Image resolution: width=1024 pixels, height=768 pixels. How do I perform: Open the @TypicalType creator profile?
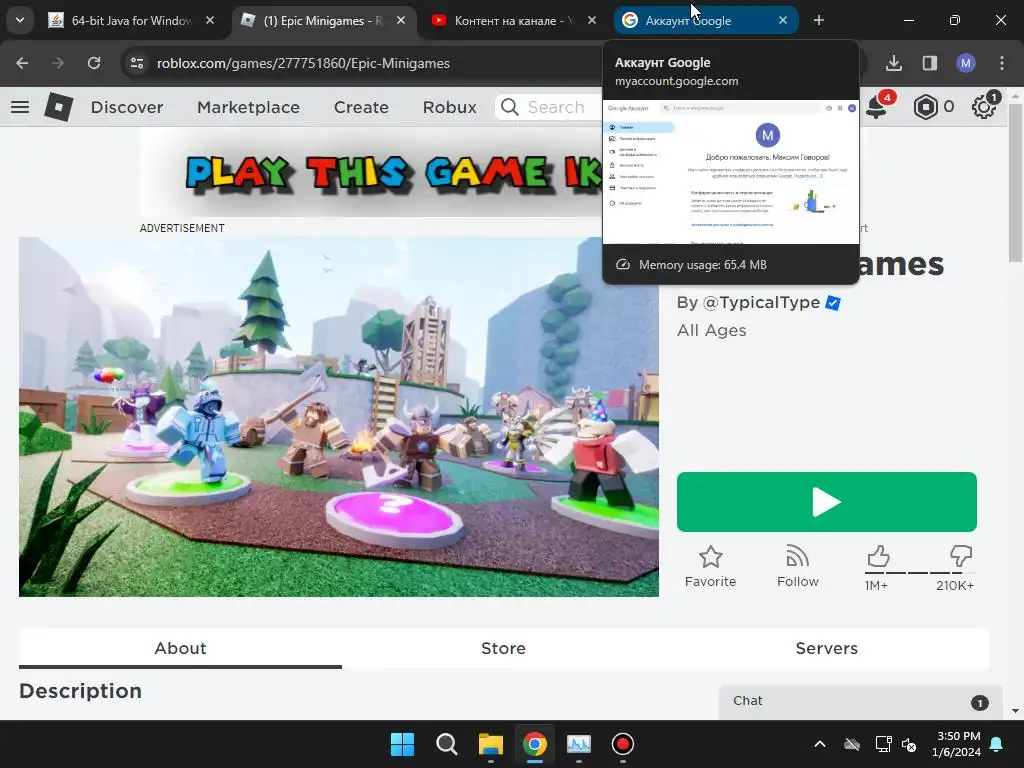(761, 302)
